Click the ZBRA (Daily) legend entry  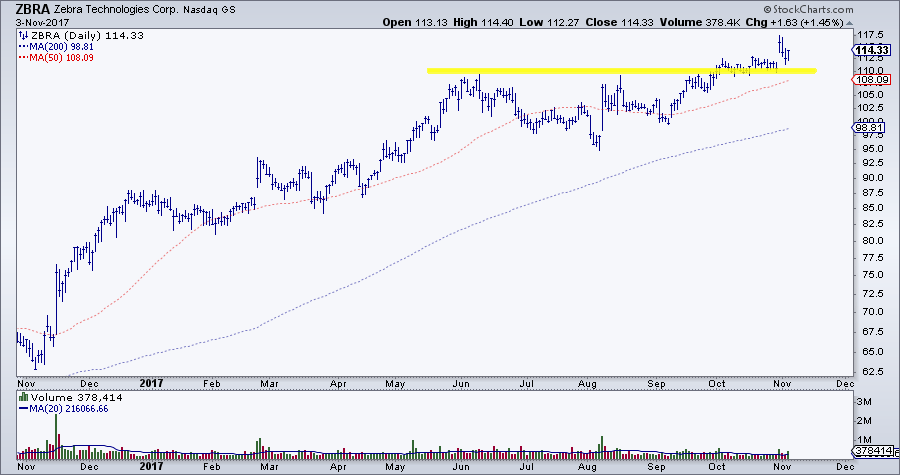tap(62, 35)
